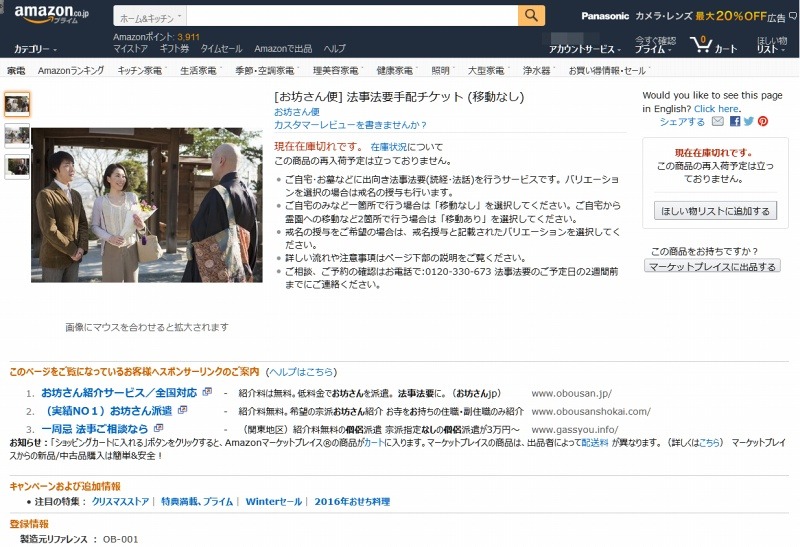Click the www.obousan.jp/ URL text

[571, 393]
